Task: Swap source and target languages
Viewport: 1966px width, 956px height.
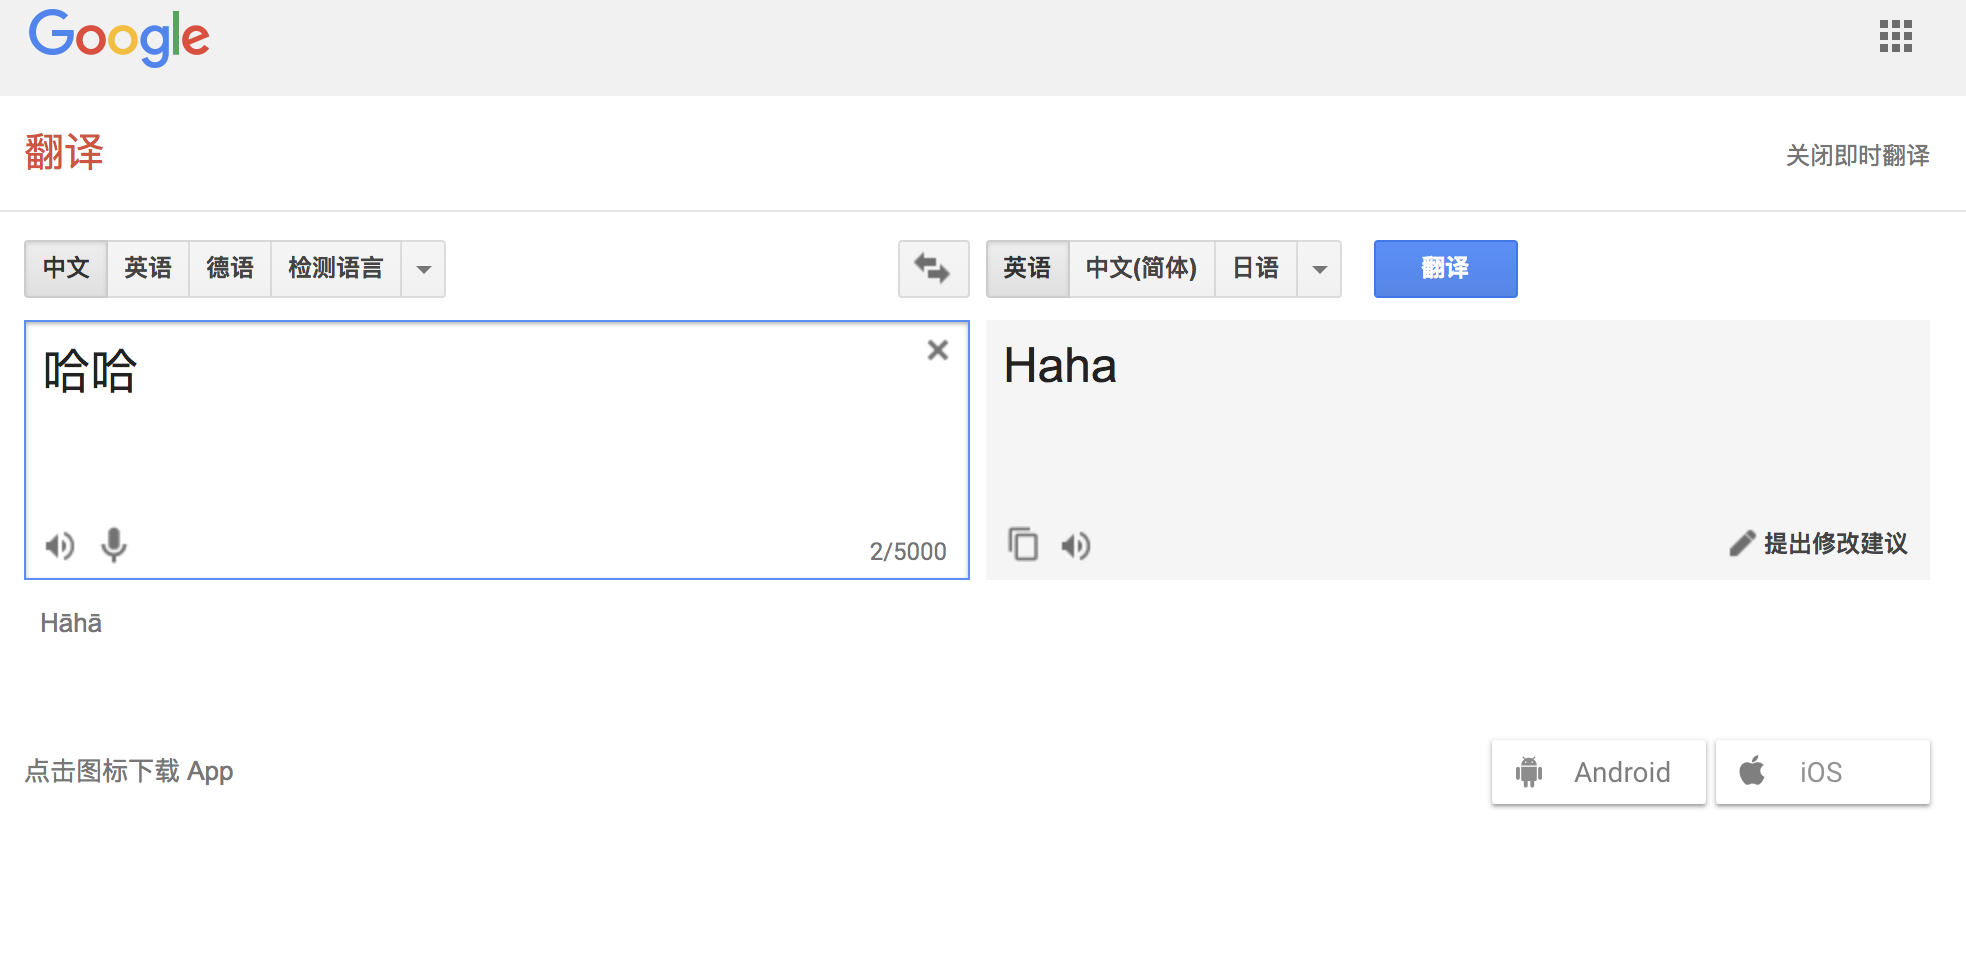Action: [x=933, y=268]
